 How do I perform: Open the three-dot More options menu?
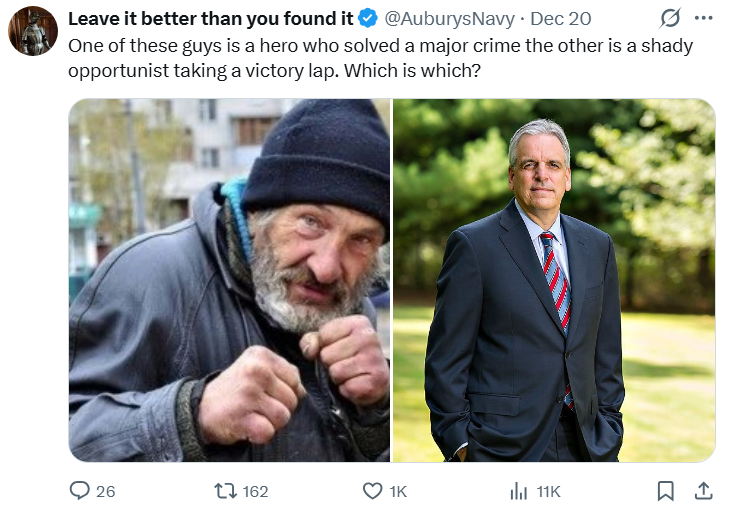pos(703,19)
